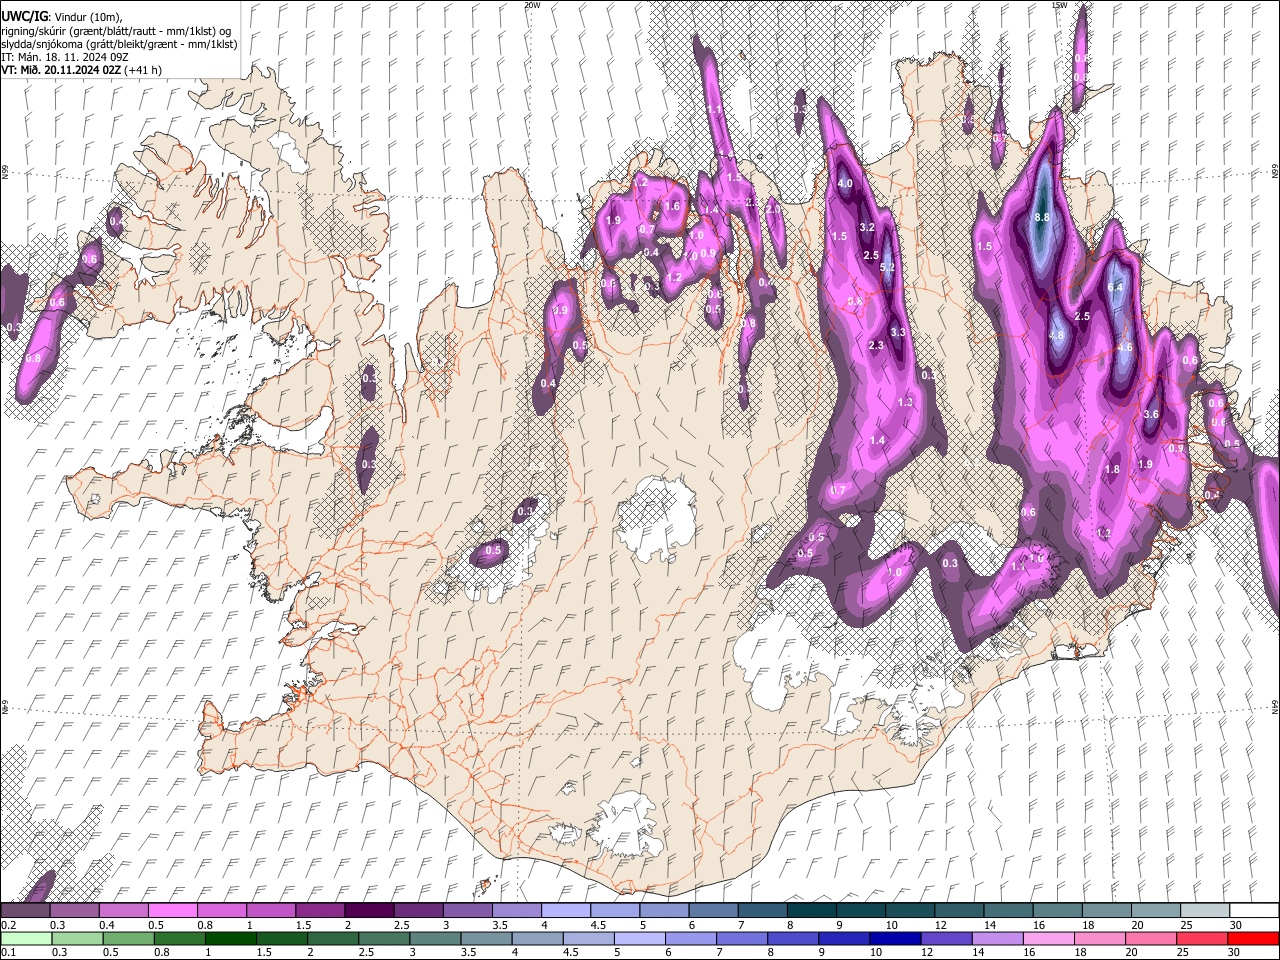Click the dark teal snow swatch labeled 9
The width and height of the screenshot is (1280, 960).
click(x=860, y=910)
